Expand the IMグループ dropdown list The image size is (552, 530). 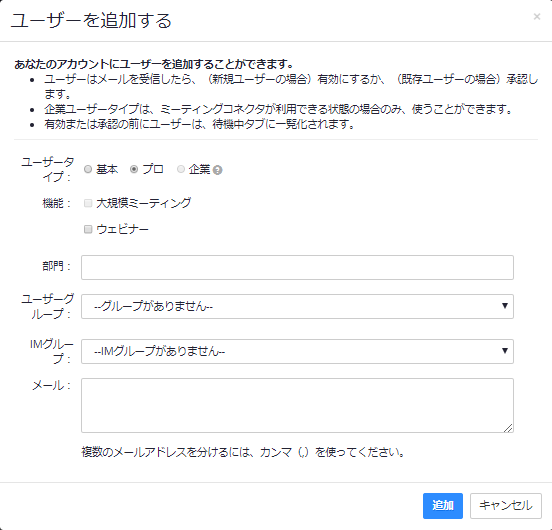point(297,351)
